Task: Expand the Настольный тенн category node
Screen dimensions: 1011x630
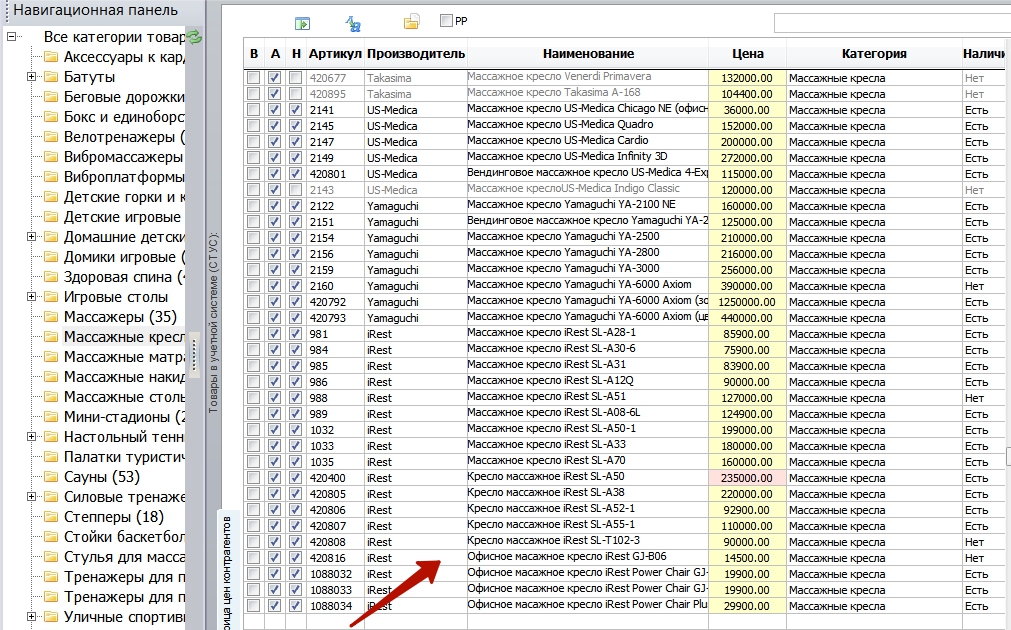Action: [x=31, y=437]
